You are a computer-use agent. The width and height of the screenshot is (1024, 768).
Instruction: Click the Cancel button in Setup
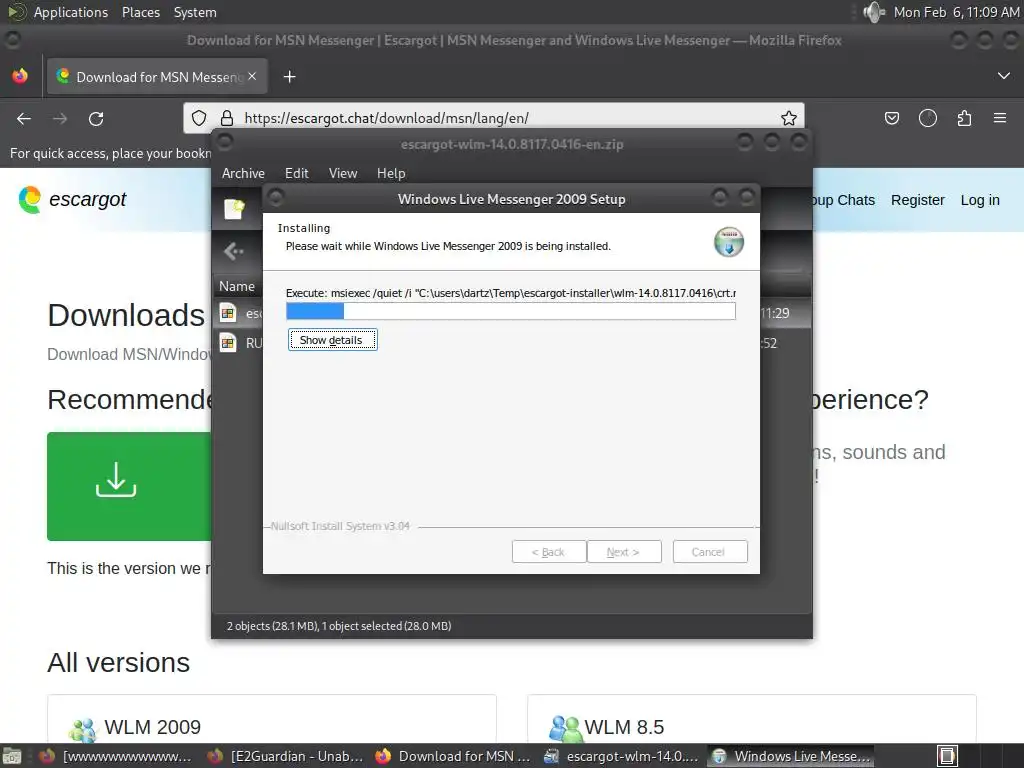coord(710,552)
